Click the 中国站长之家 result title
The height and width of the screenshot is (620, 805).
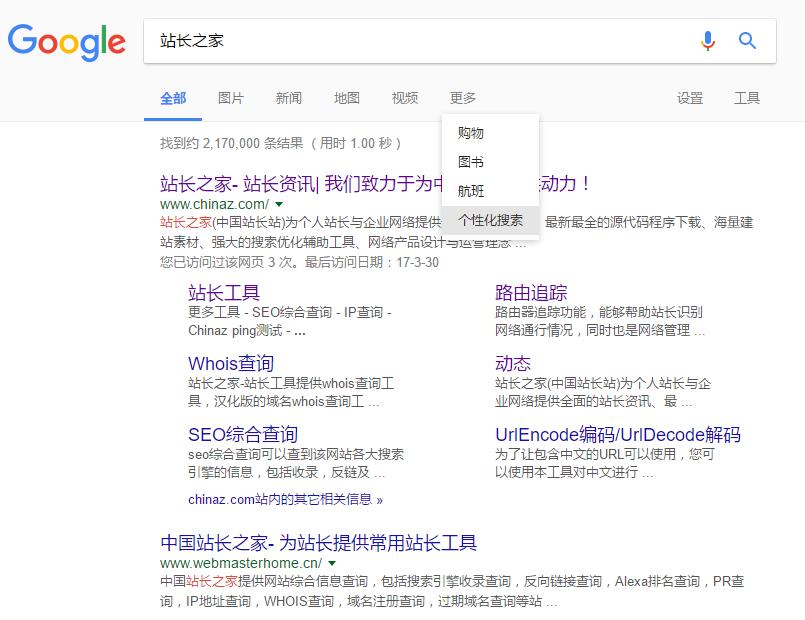(x=318, y=543)
